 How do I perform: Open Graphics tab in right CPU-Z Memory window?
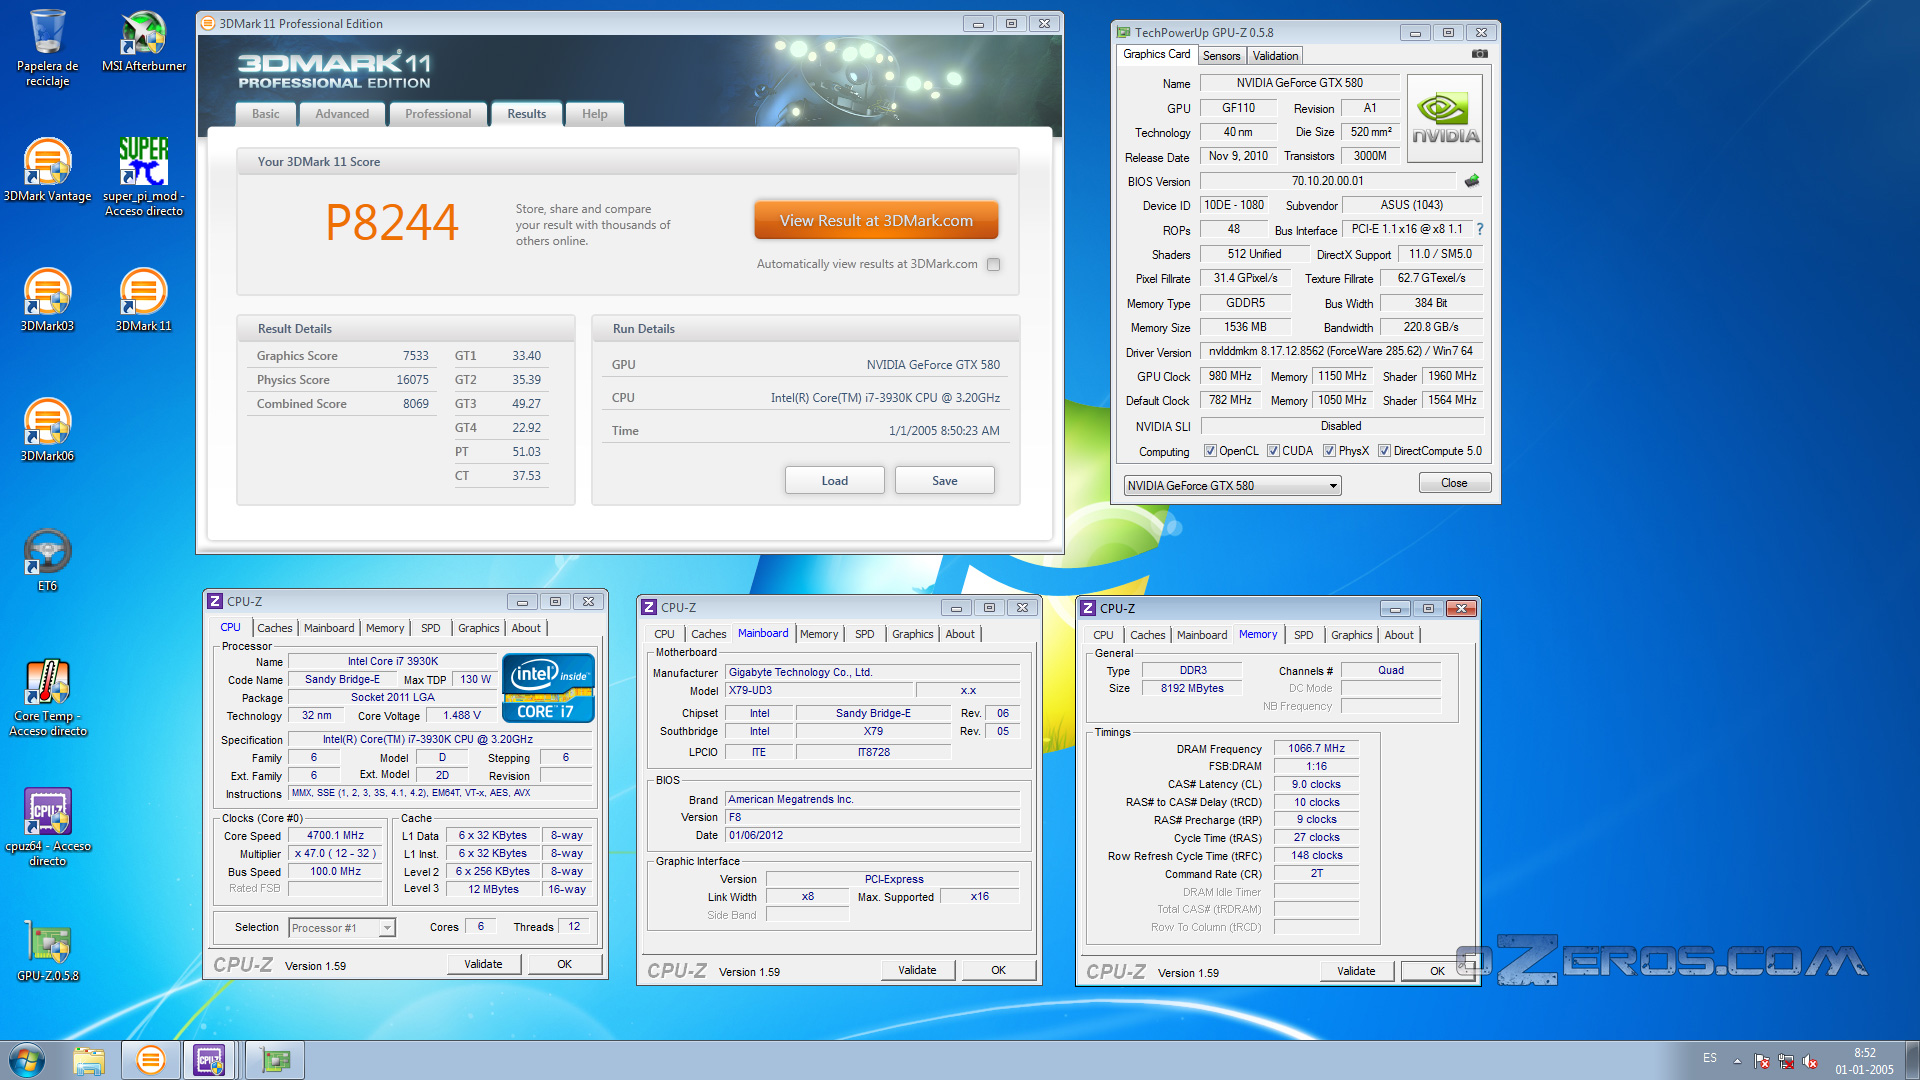point(1352,635)
